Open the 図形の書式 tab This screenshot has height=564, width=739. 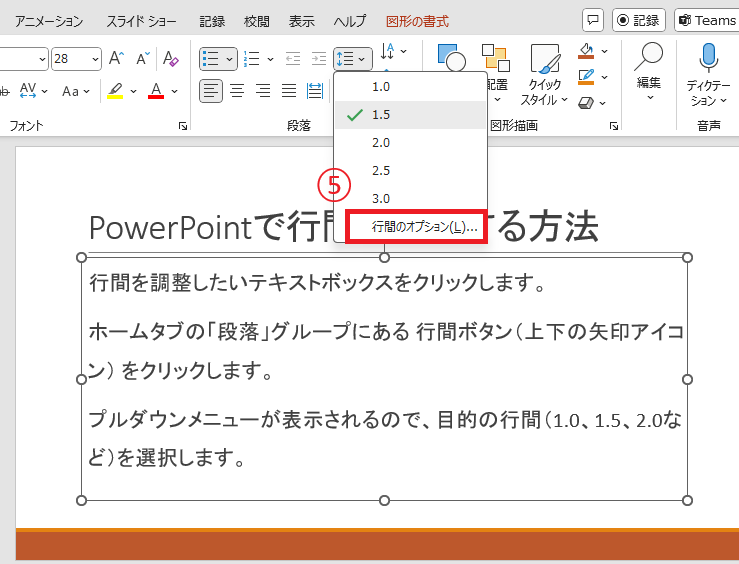click(417, 21)
